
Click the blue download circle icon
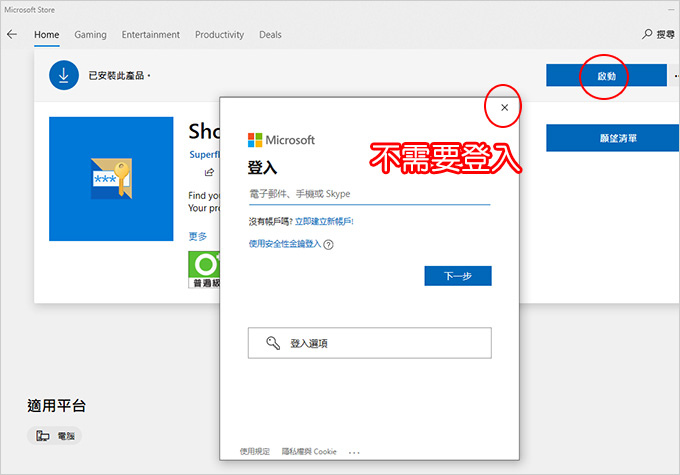(64, 75)
